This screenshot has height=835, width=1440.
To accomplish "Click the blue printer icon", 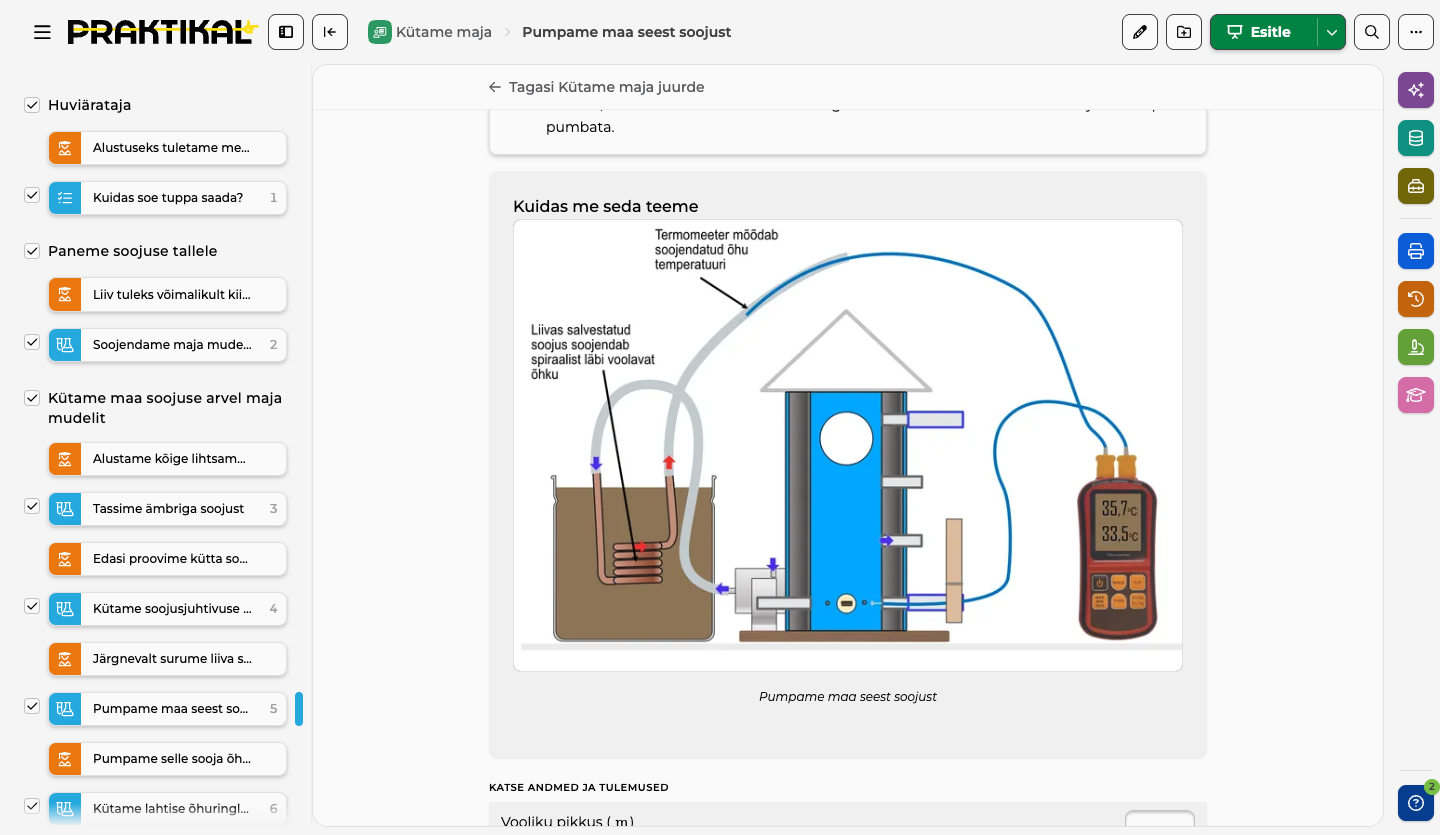I will [x=1416, y=251].
